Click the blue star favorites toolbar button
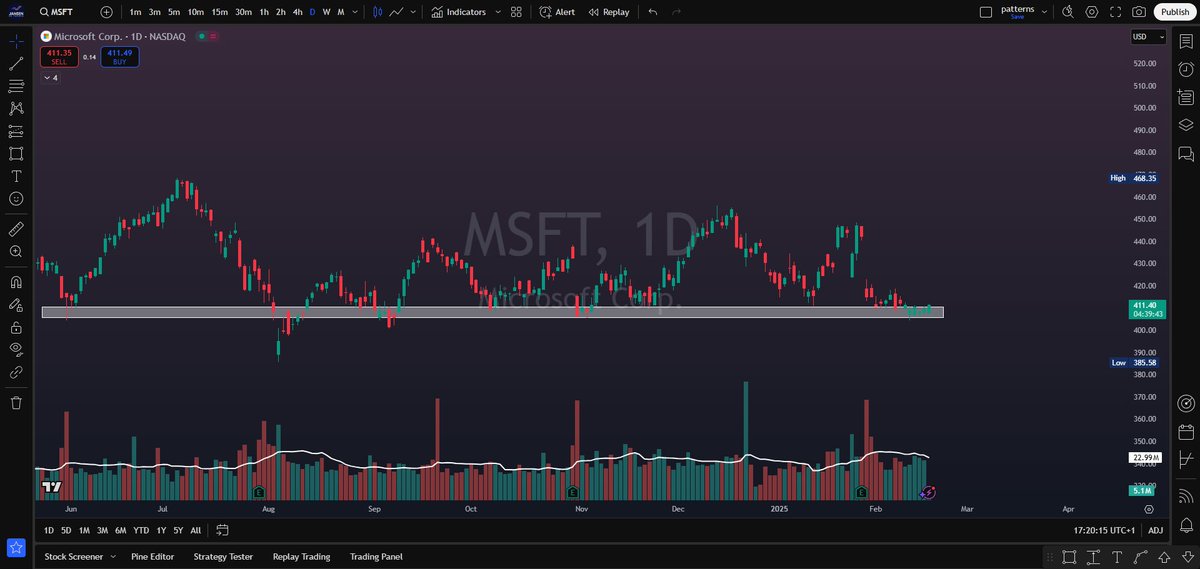Viewport: 1200px width, 569px height. coord(16,547)
